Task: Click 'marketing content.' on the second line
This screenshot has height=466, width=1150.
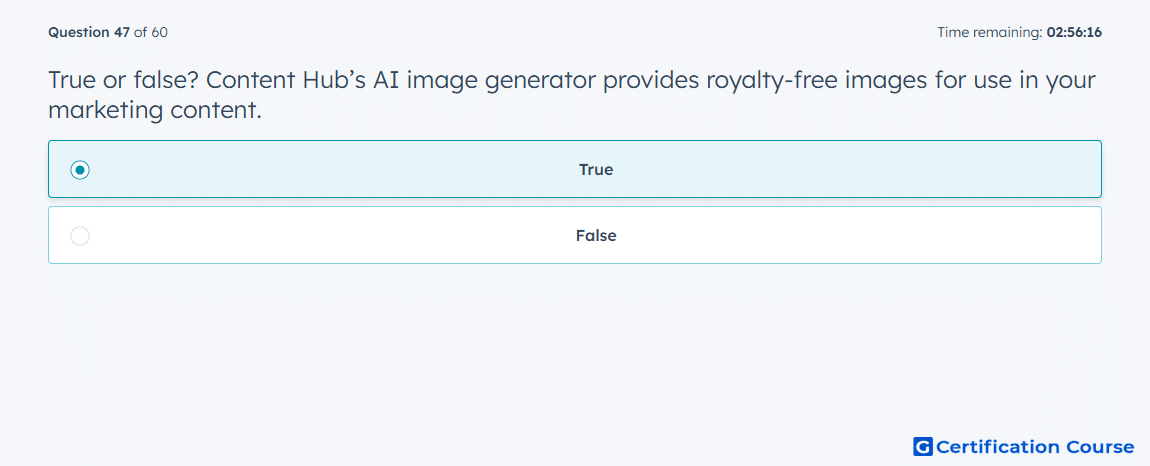Action: point(155,111)
